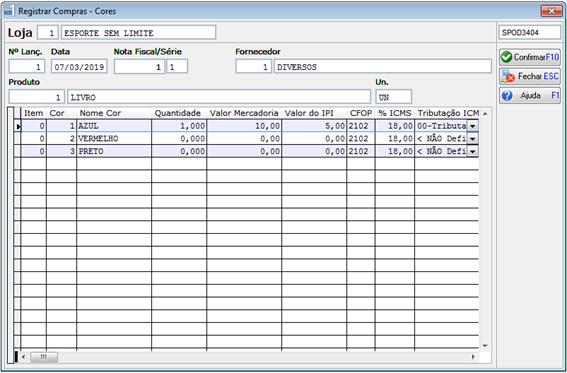Click the Cor number 3 cell
This screenshot has height=373, width=567.
click(x=61, y=151)
